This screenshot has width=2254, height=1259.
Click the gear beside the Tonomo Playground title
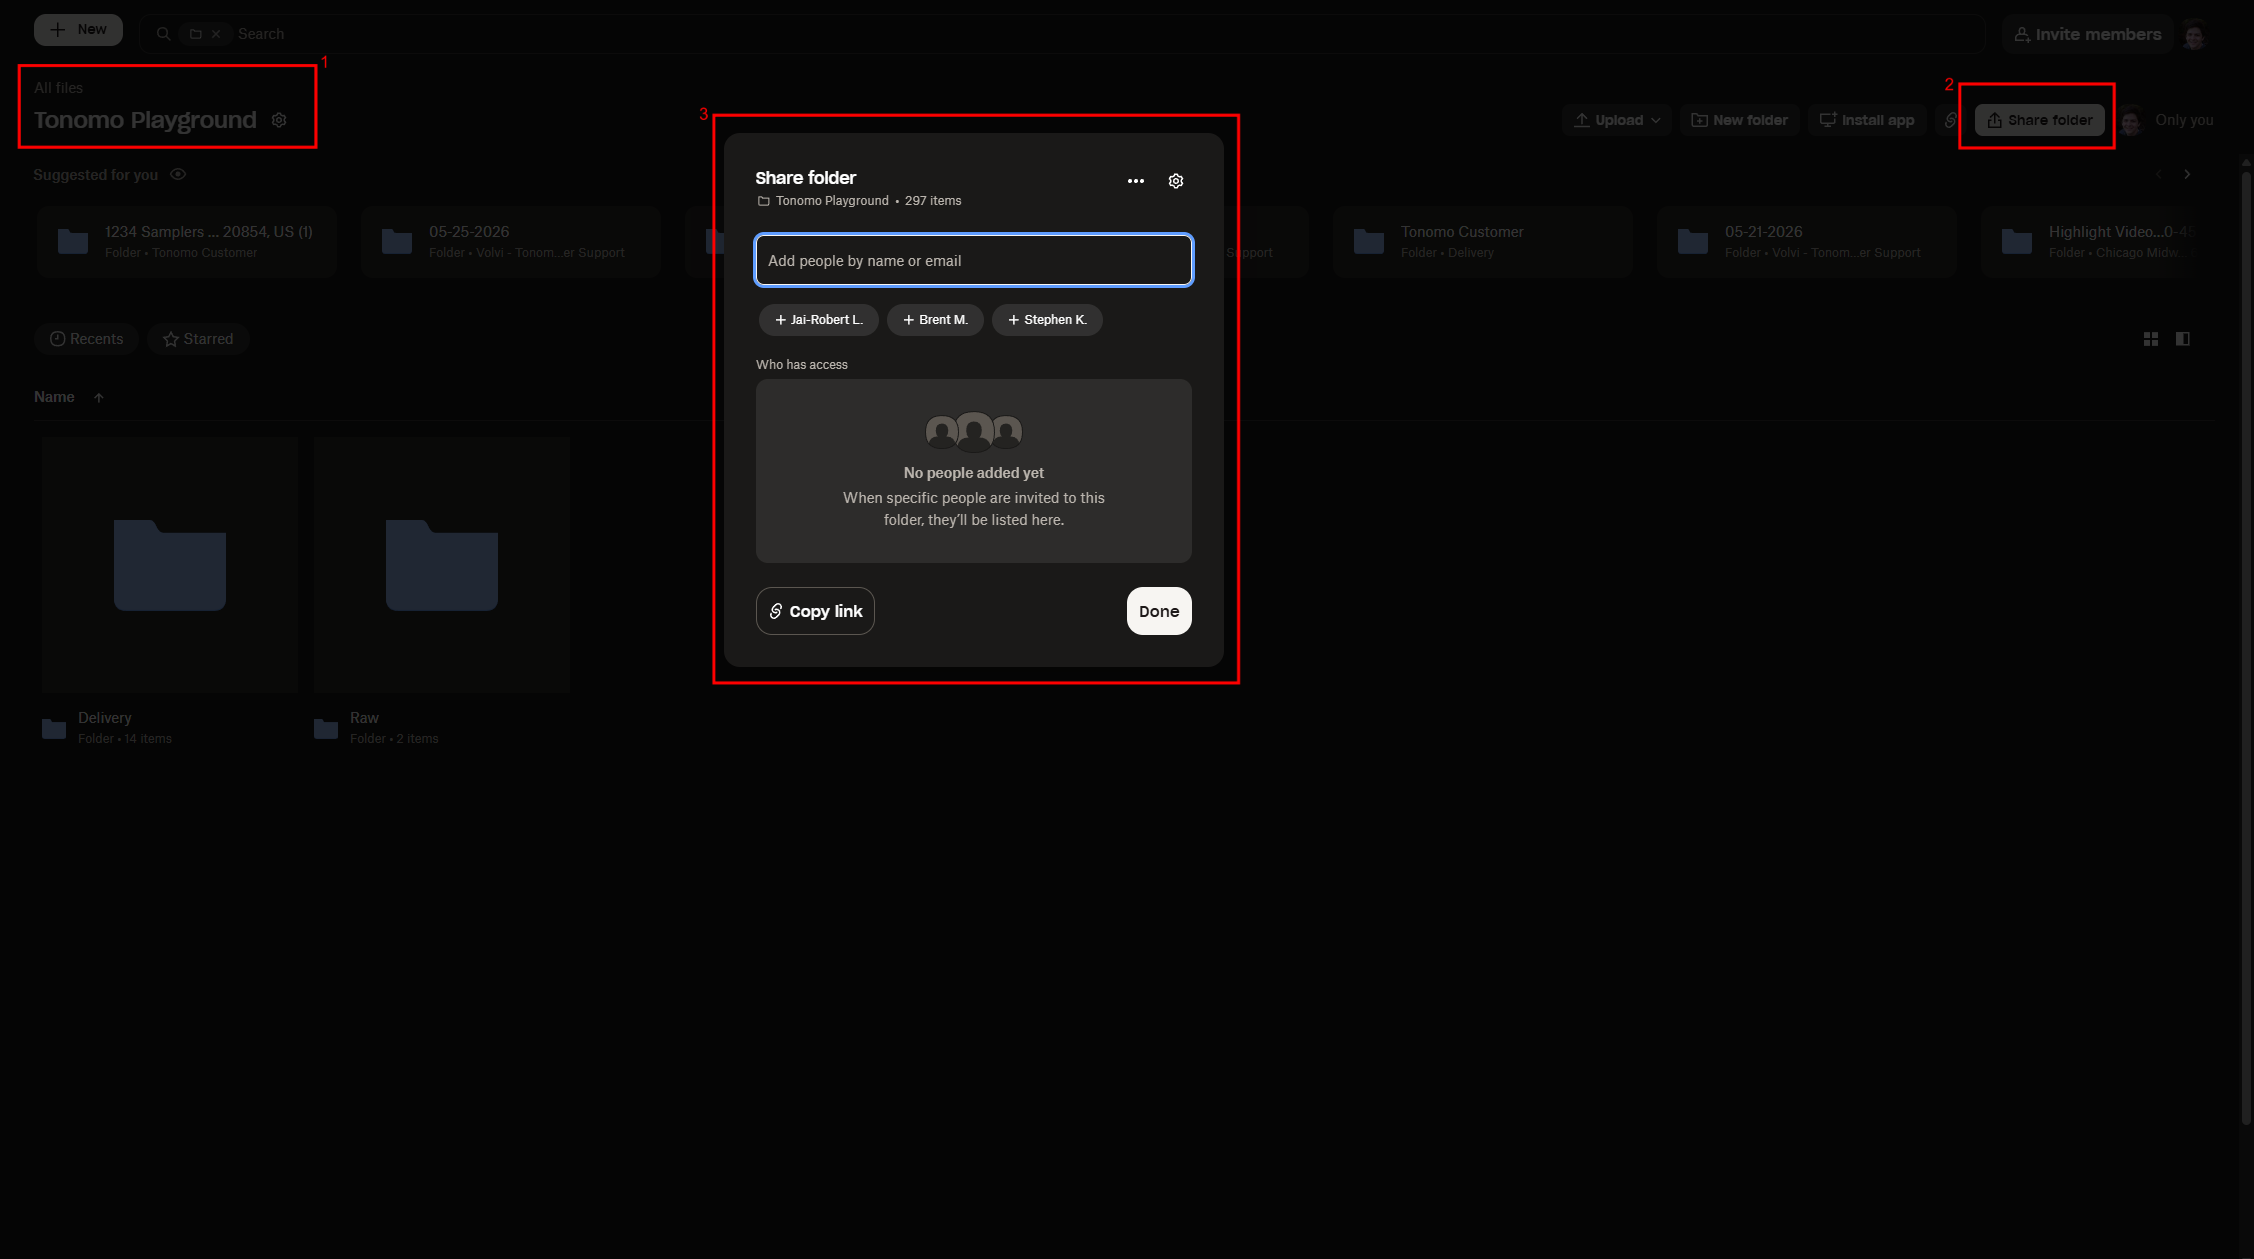(x=279, y=120)
